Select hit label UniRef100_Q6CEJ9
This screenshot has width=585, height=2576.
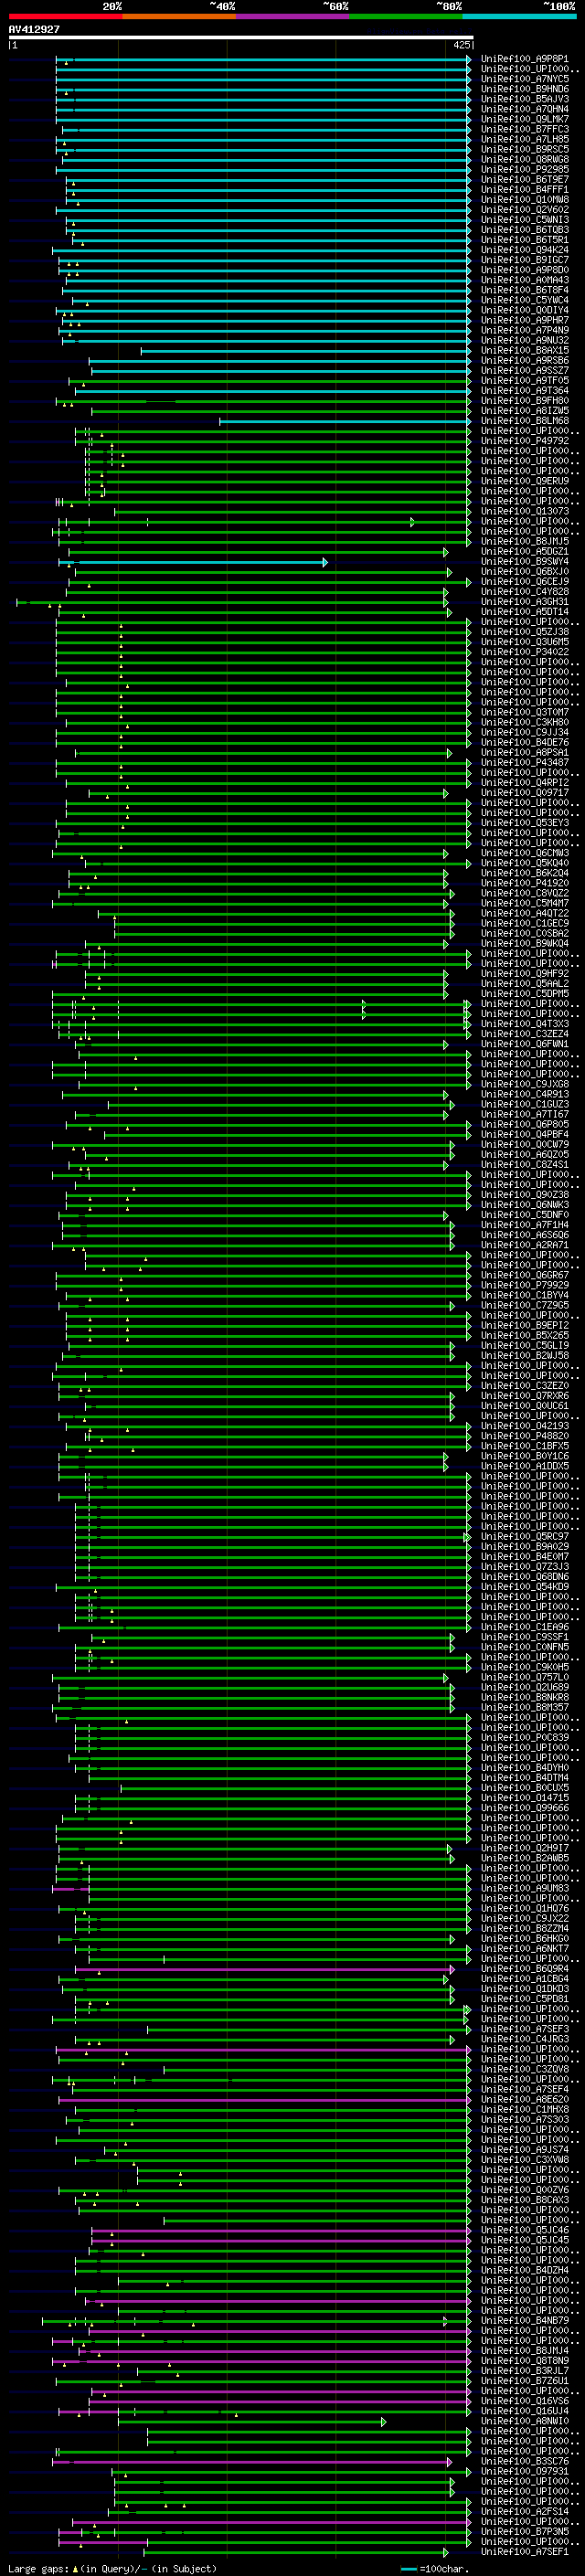[x=525, y=582]
